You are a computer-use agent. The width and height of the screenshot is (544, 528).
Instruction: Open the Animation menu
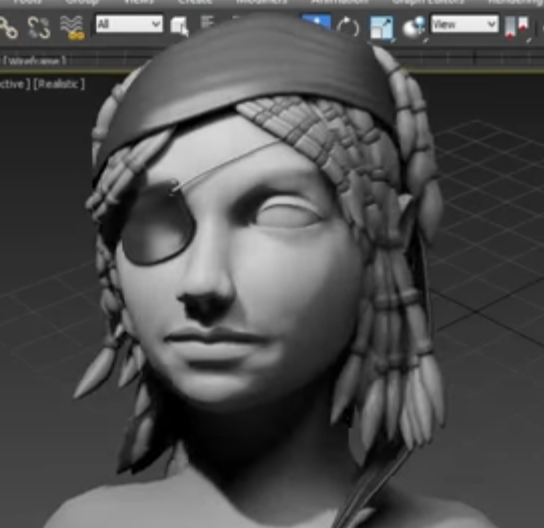click(x=340, y=2)
